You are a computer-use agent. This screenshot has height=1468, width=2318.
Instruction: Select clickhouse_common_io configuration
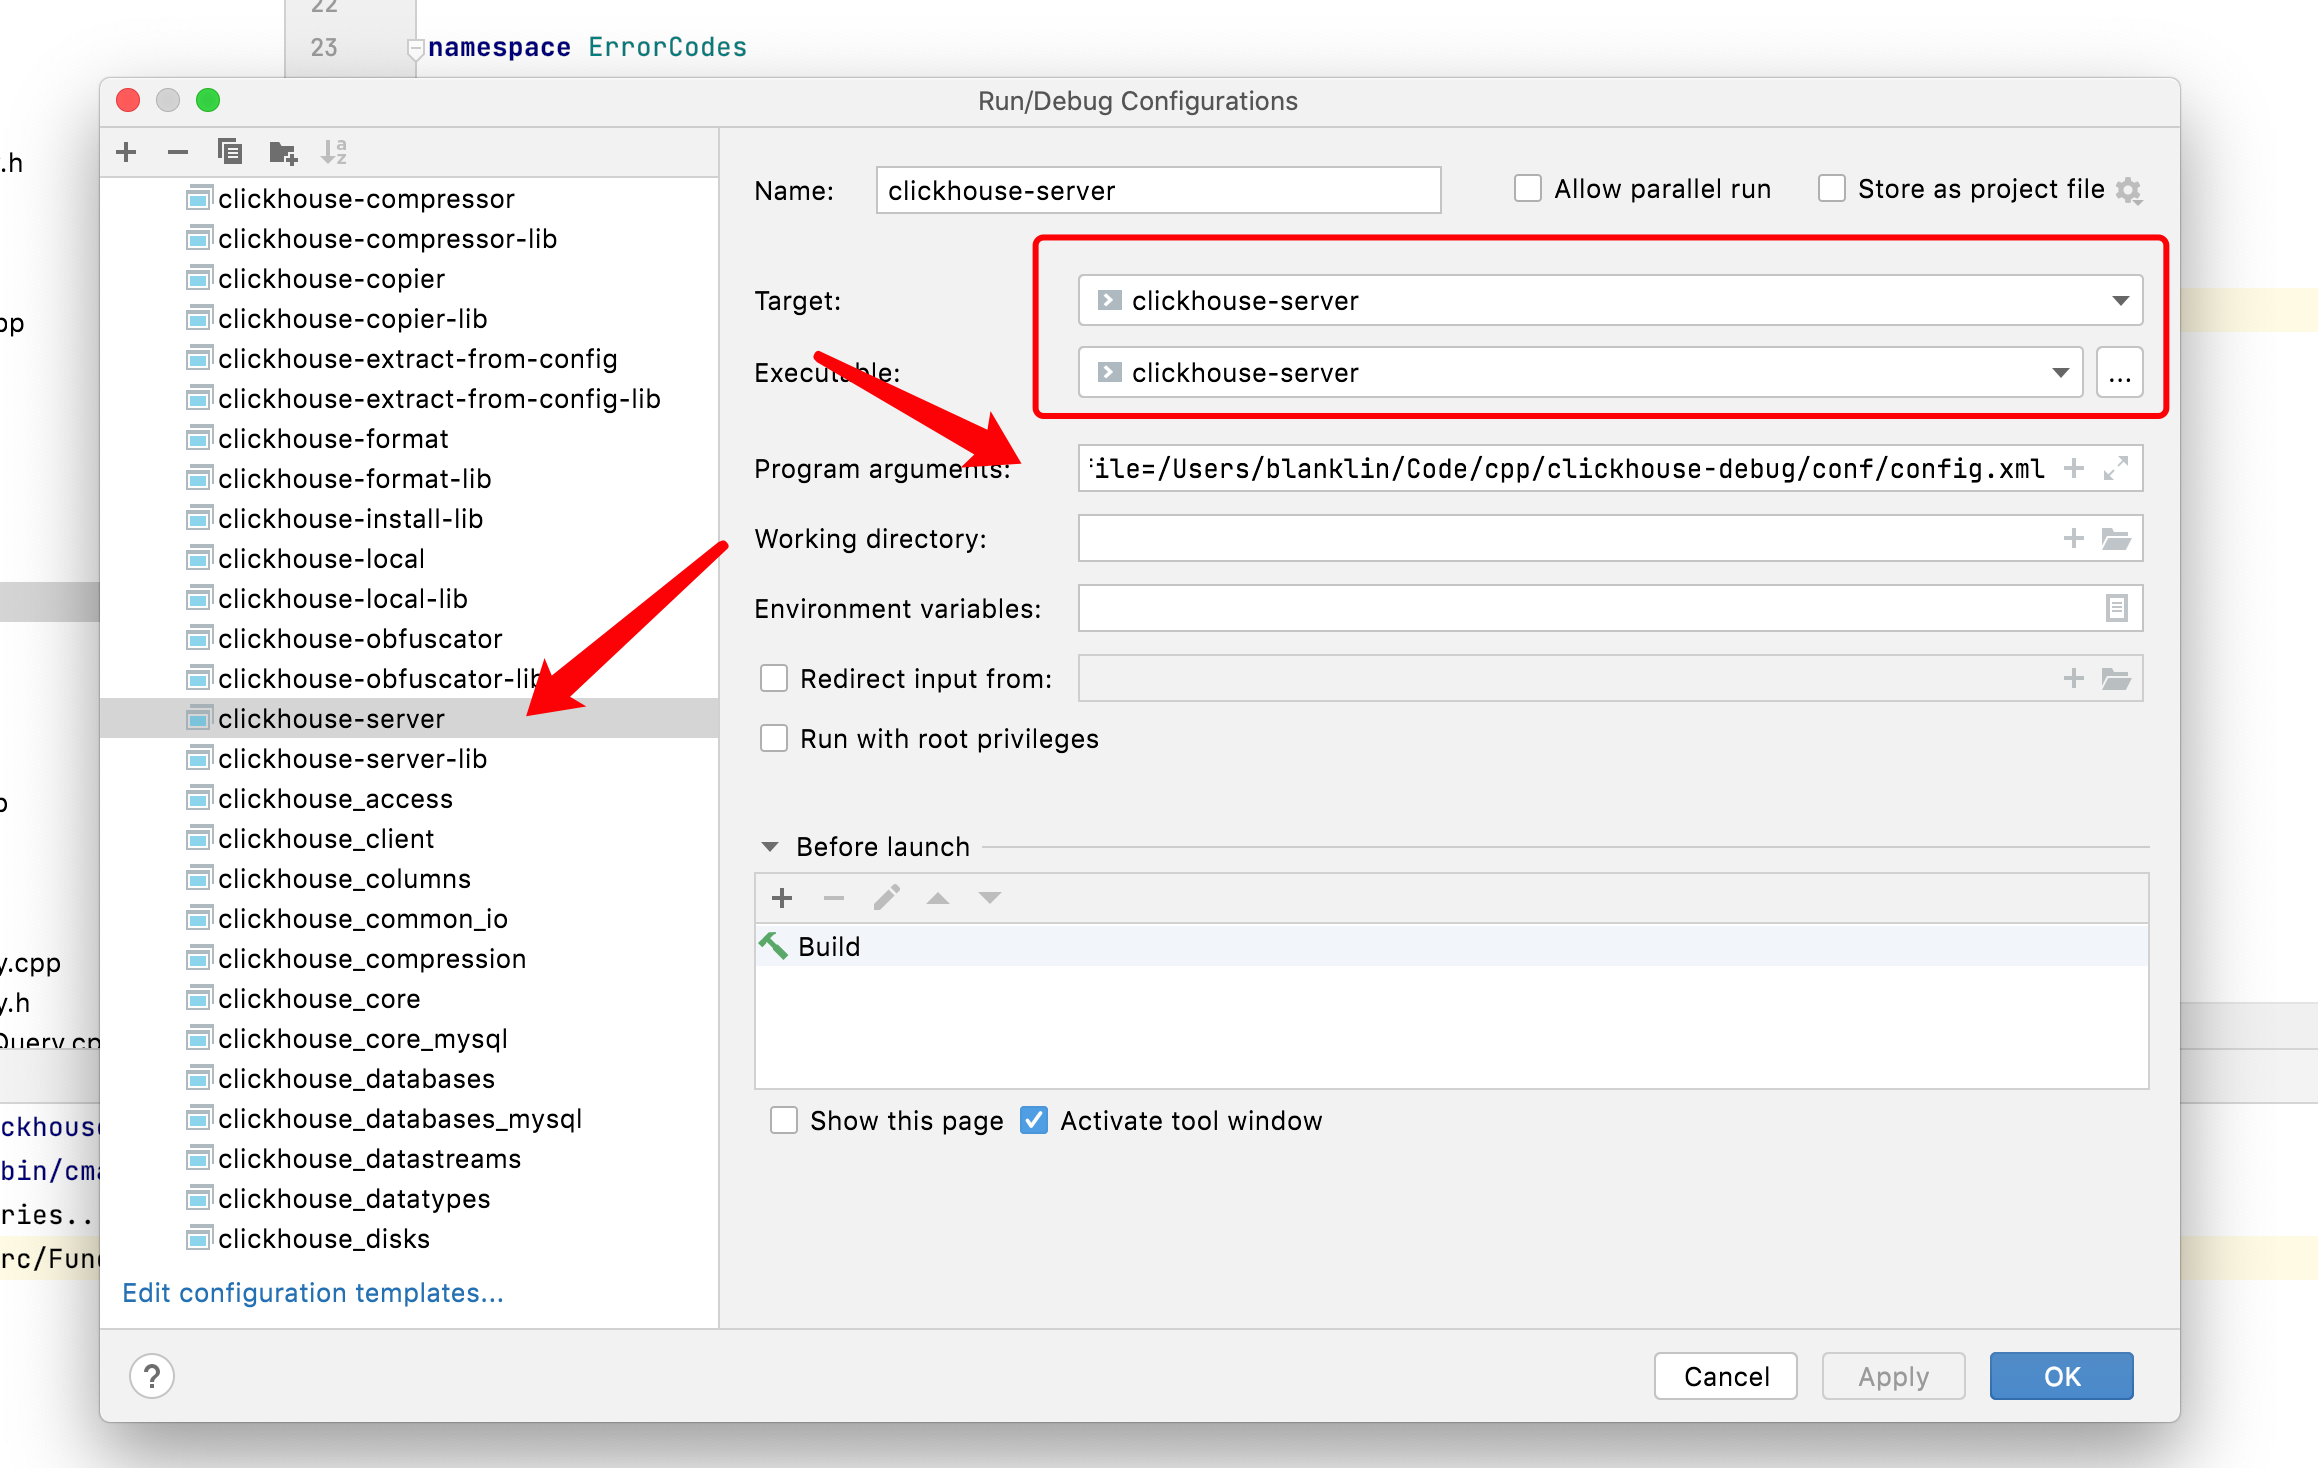pyautogui.click(x=409, y=918)
